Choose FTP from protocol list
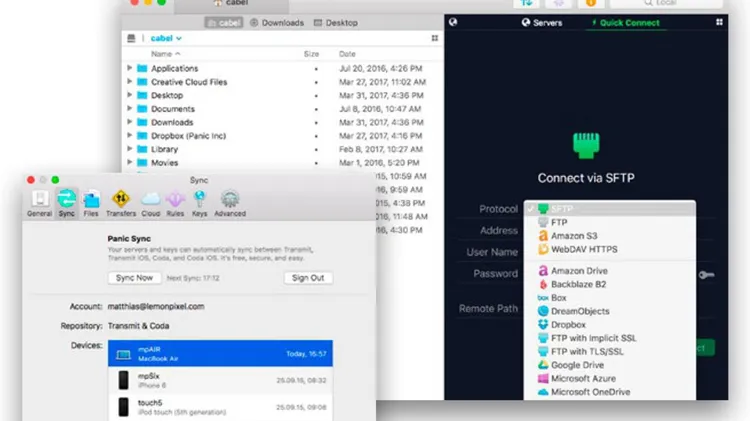This screenshot has width=750, height=421. tap(610, 222)
